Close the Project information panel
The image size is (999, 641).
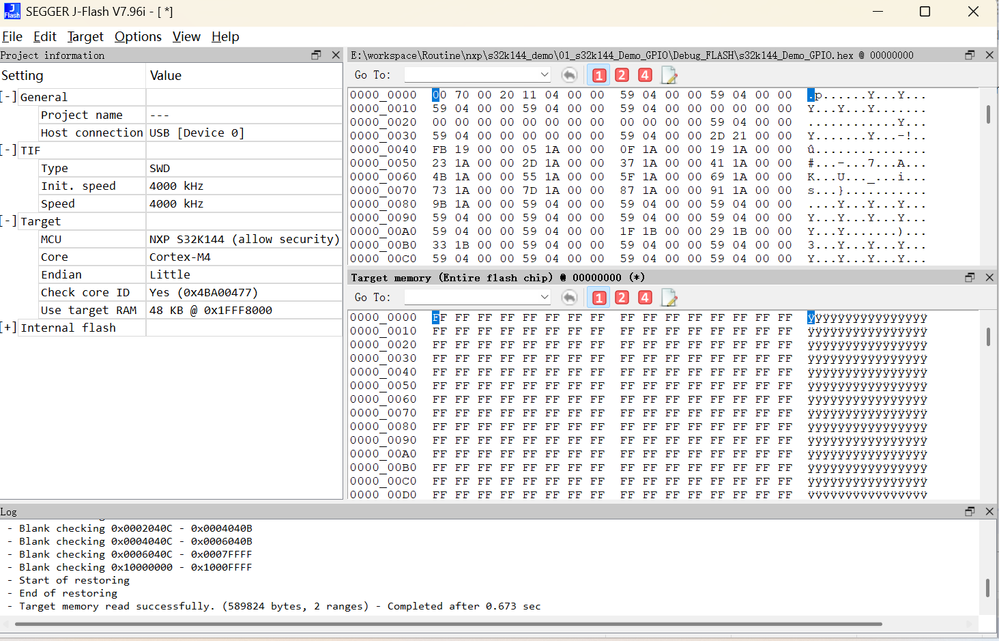pyautogui.click(x=336, y=55)
